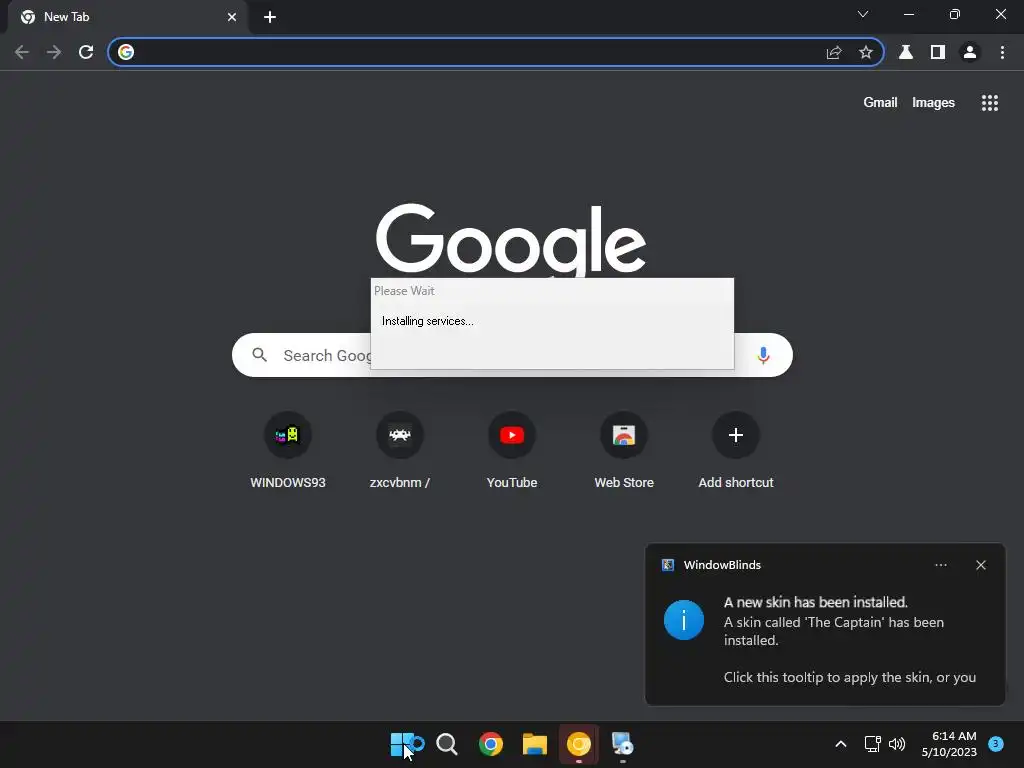The height and width of the screenshot is (768, 1024).
Task: Open the Google apps grid
Action: tap(990, 103)
